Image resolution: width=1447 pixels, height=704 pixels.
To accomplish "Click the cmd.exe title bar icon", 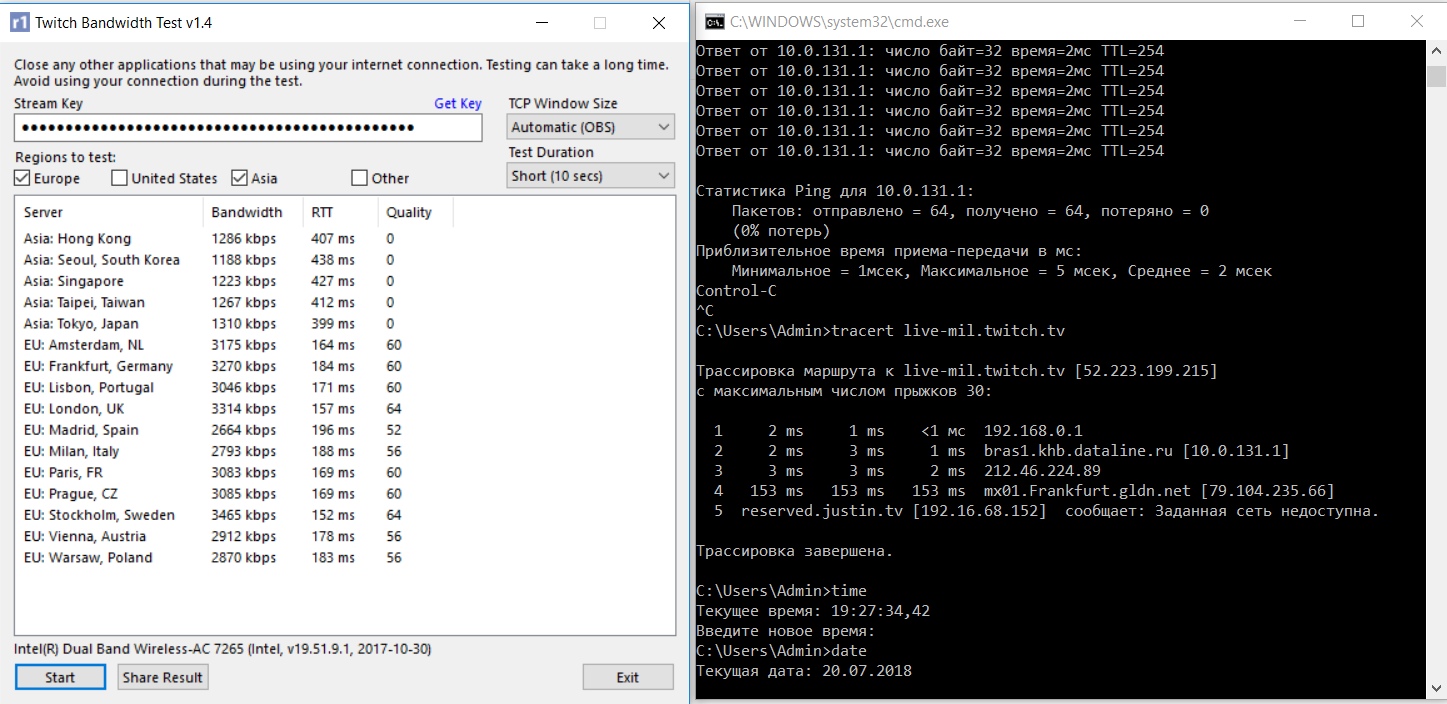I will point(715,22).
